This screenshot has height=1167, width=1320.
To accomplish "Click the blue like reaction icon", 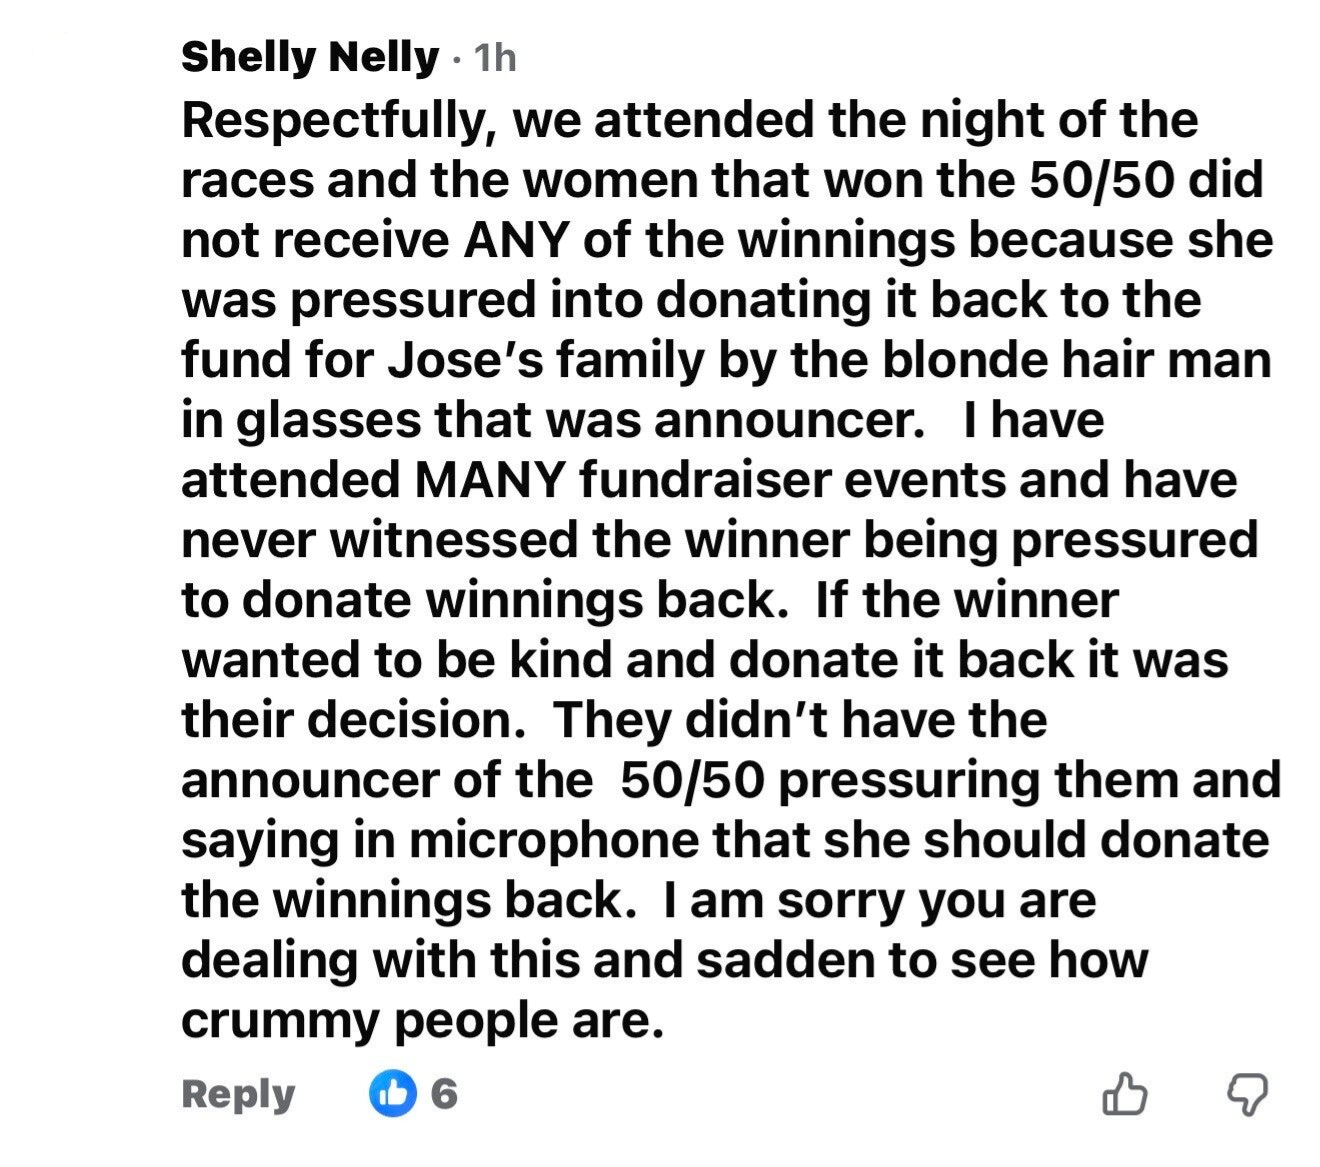I will 392,1094.
